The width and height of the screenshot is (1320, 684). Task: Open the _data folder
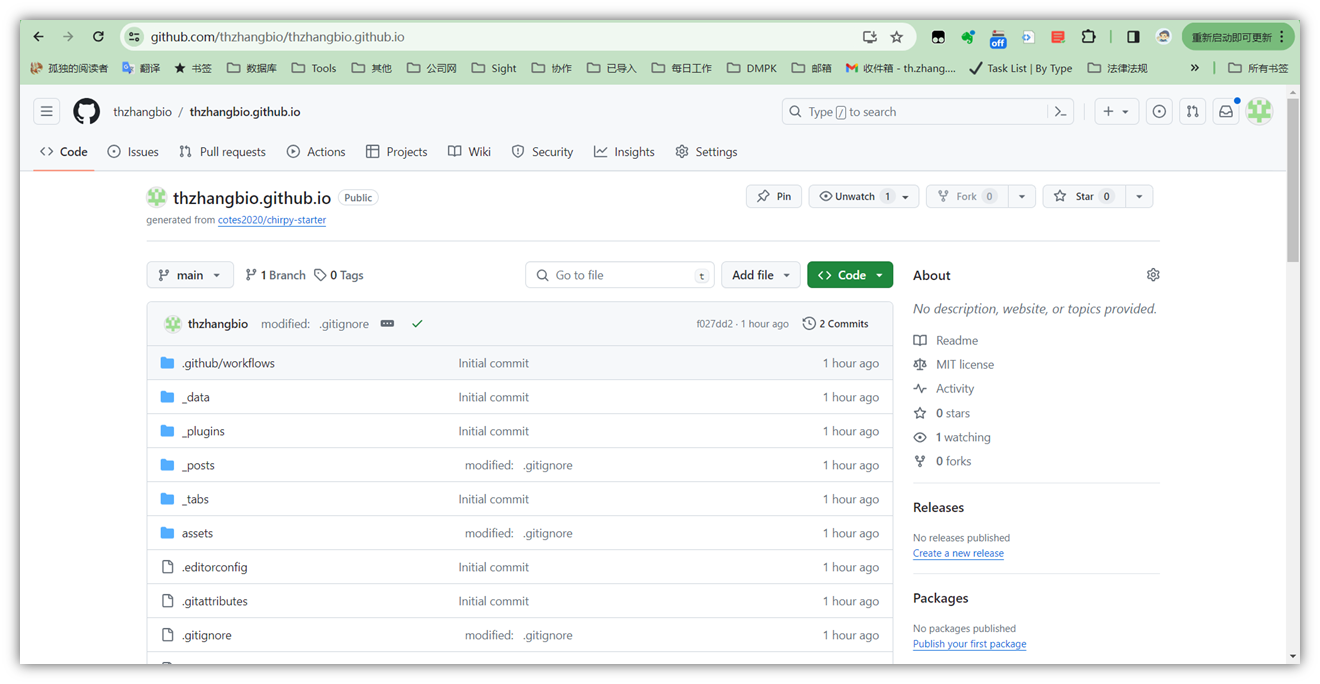pyautogui.click(x=196, y=397)
